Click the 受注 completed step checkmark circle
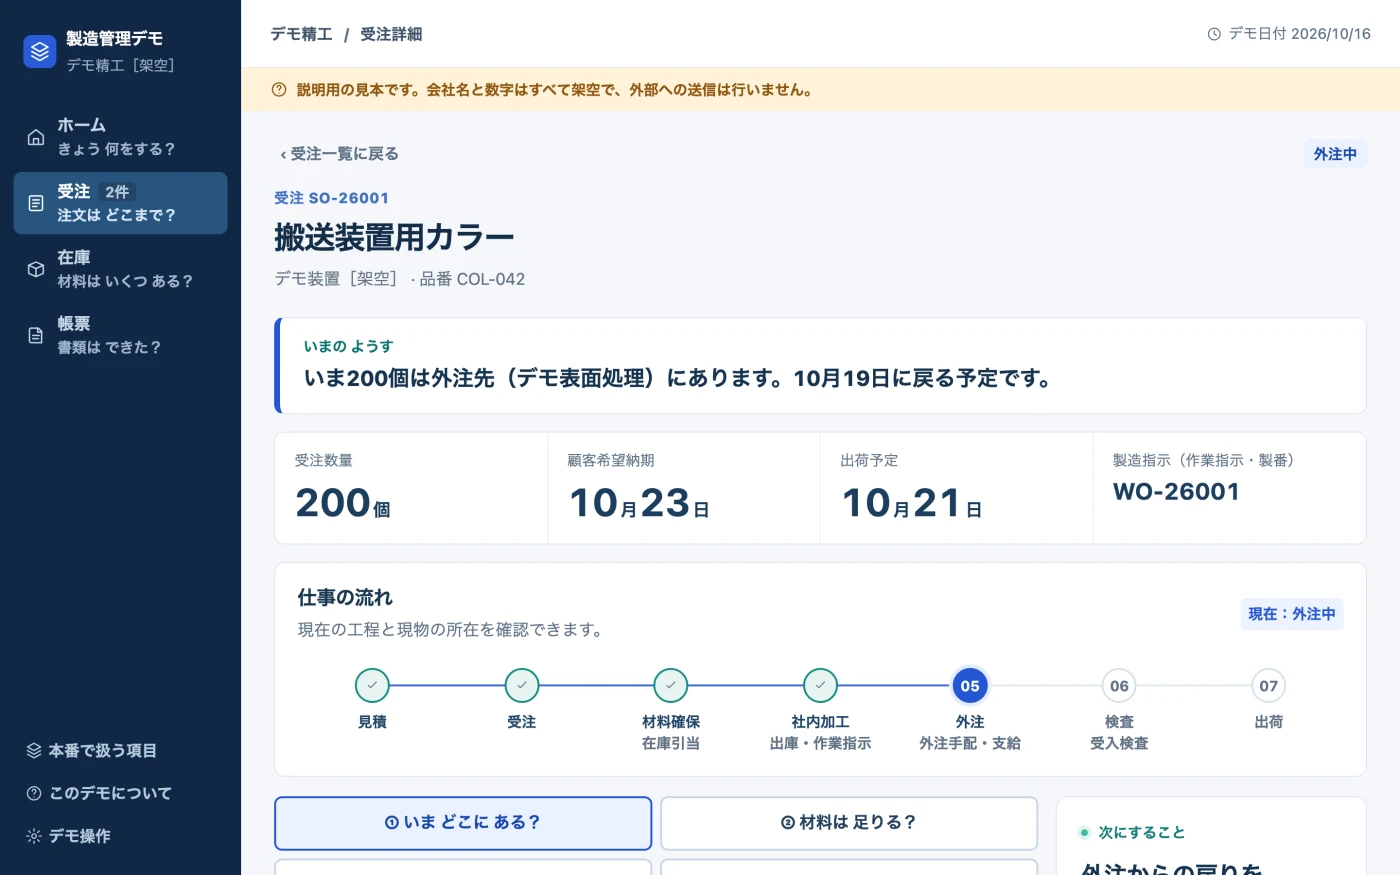1400x875 pixels. click(521, 686)
